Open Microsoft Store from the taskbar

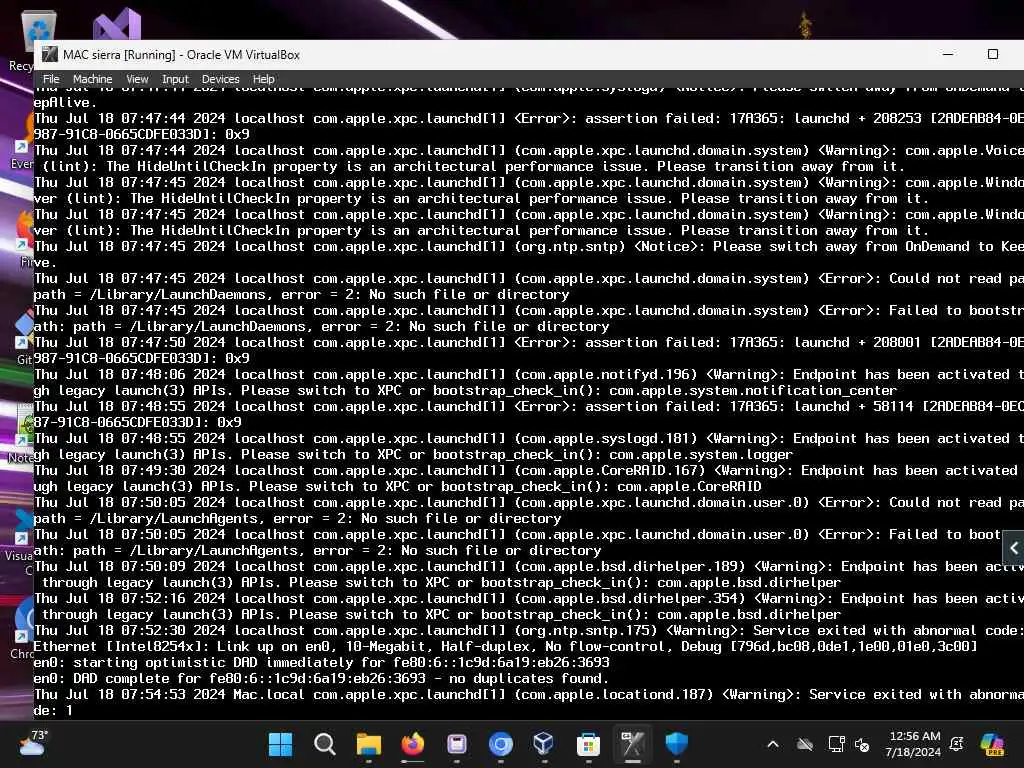click(588, 744)
